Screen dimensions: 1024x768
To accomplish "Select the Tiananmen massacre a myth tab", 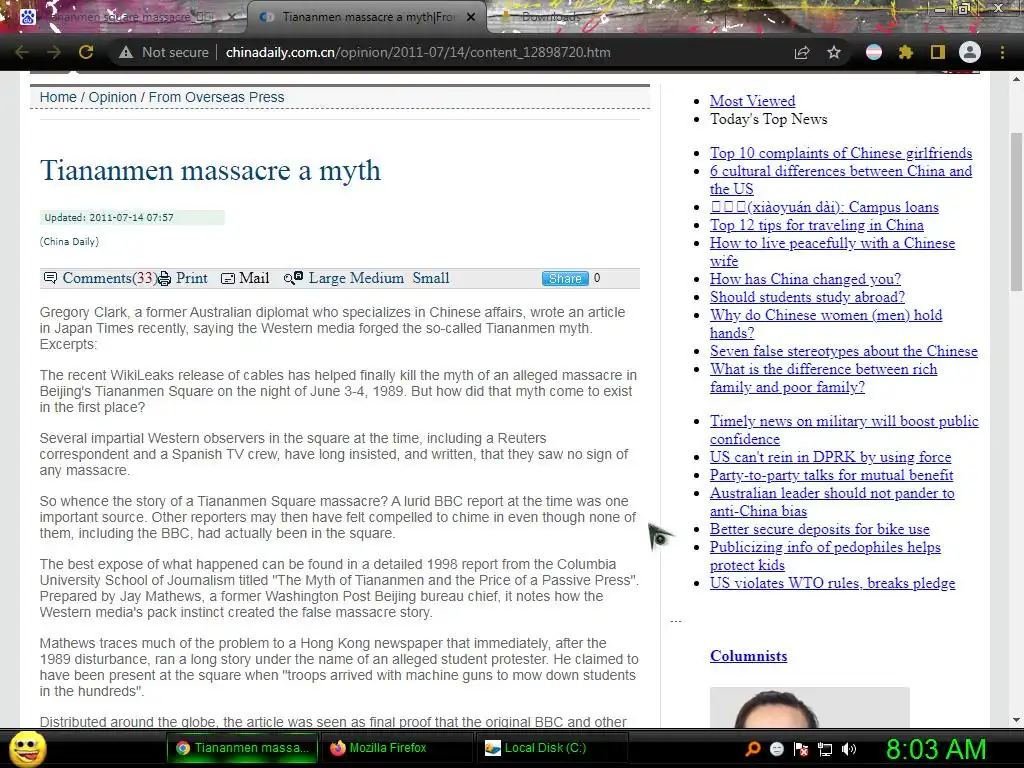I will coord(366,17).
